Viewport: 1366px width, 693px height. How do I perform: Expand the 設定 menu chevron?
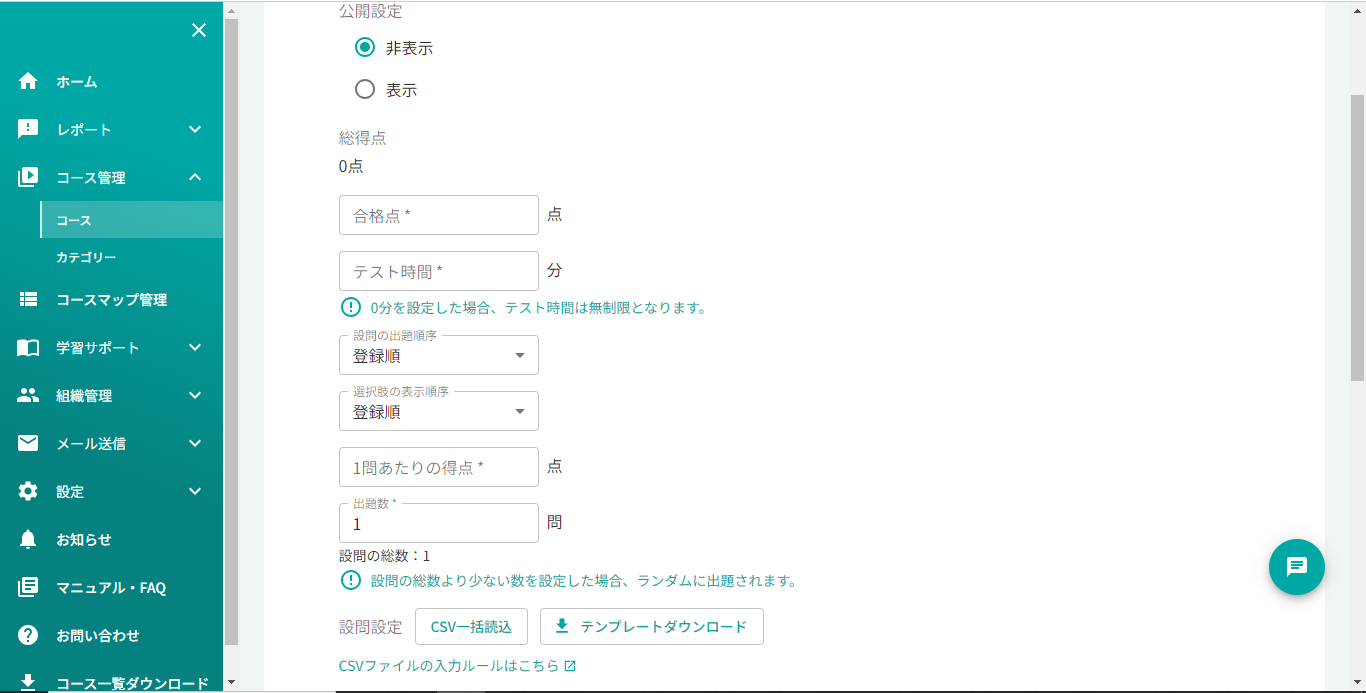pos(195,492)
